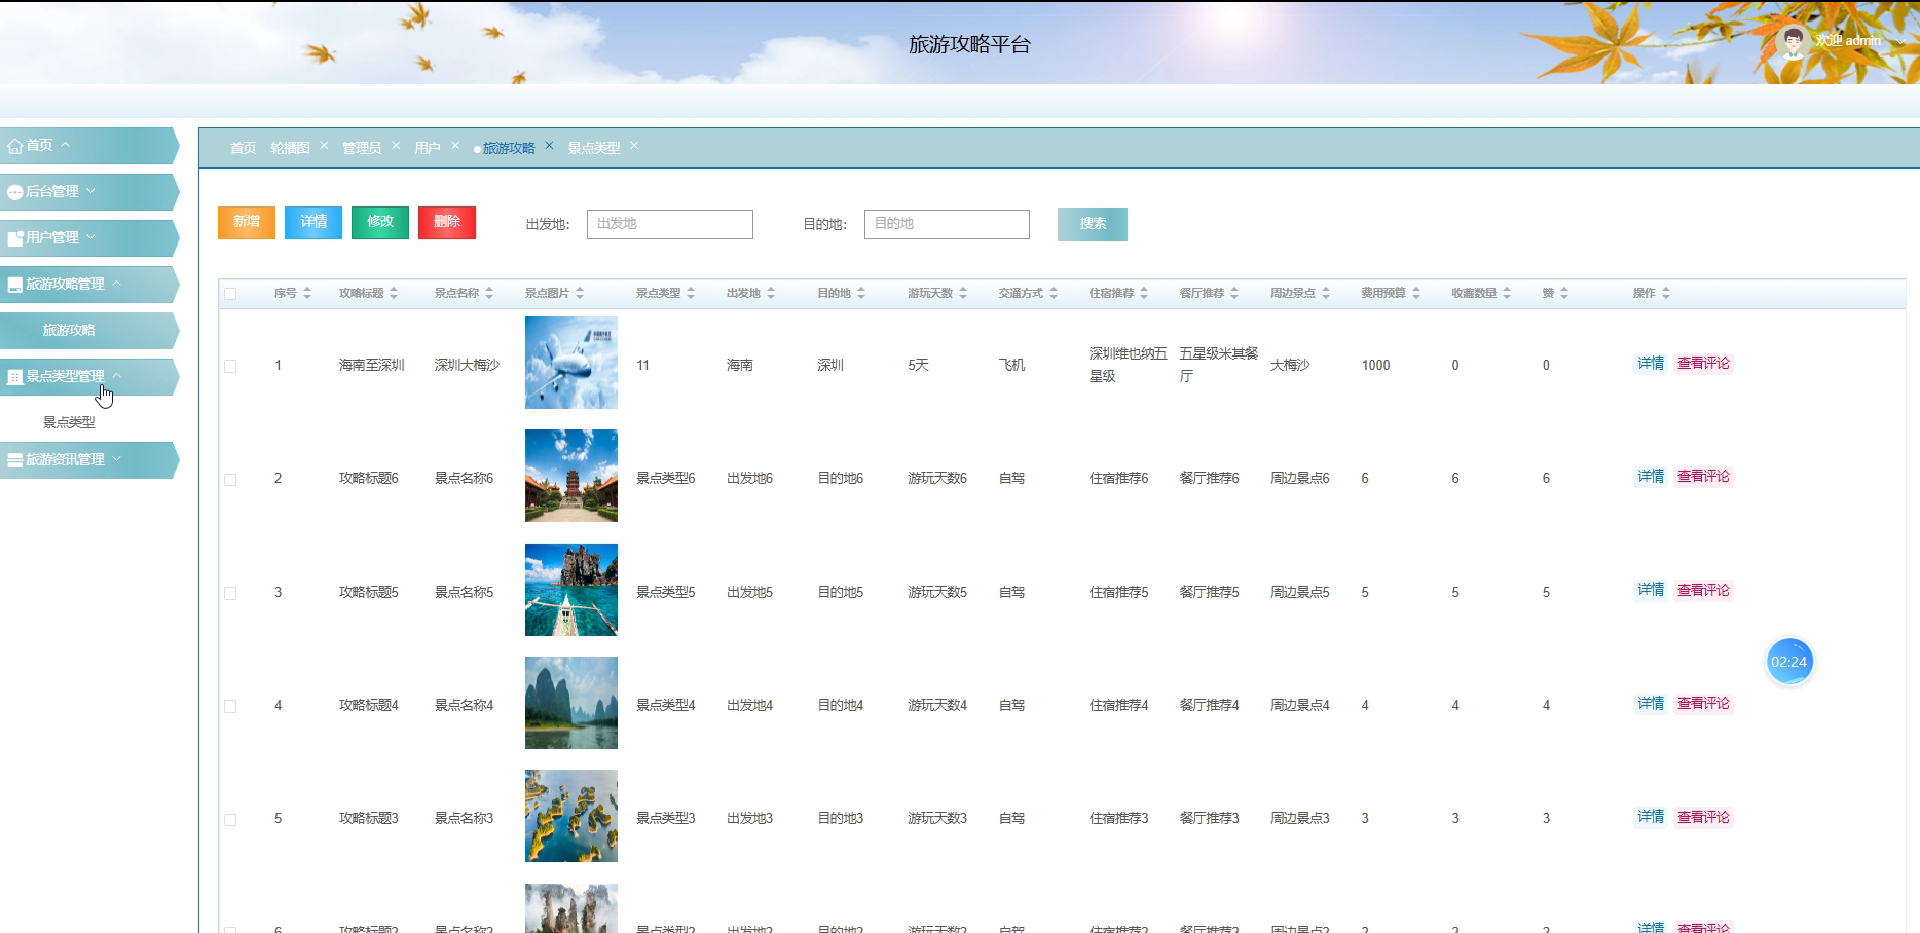Screen dimensions: 1920x933
Task: Click the 搜索 button
Action: pos(1093,224)
